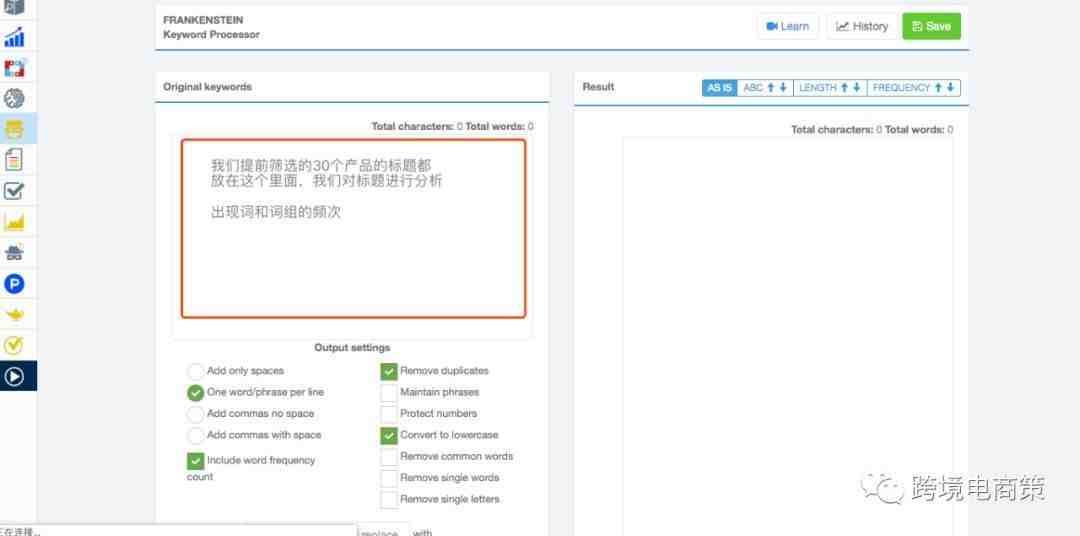This screenshot has width=1080, height=536.
Task: Open the Trendster bar-chart tool in sidebar
Action: 14,38
